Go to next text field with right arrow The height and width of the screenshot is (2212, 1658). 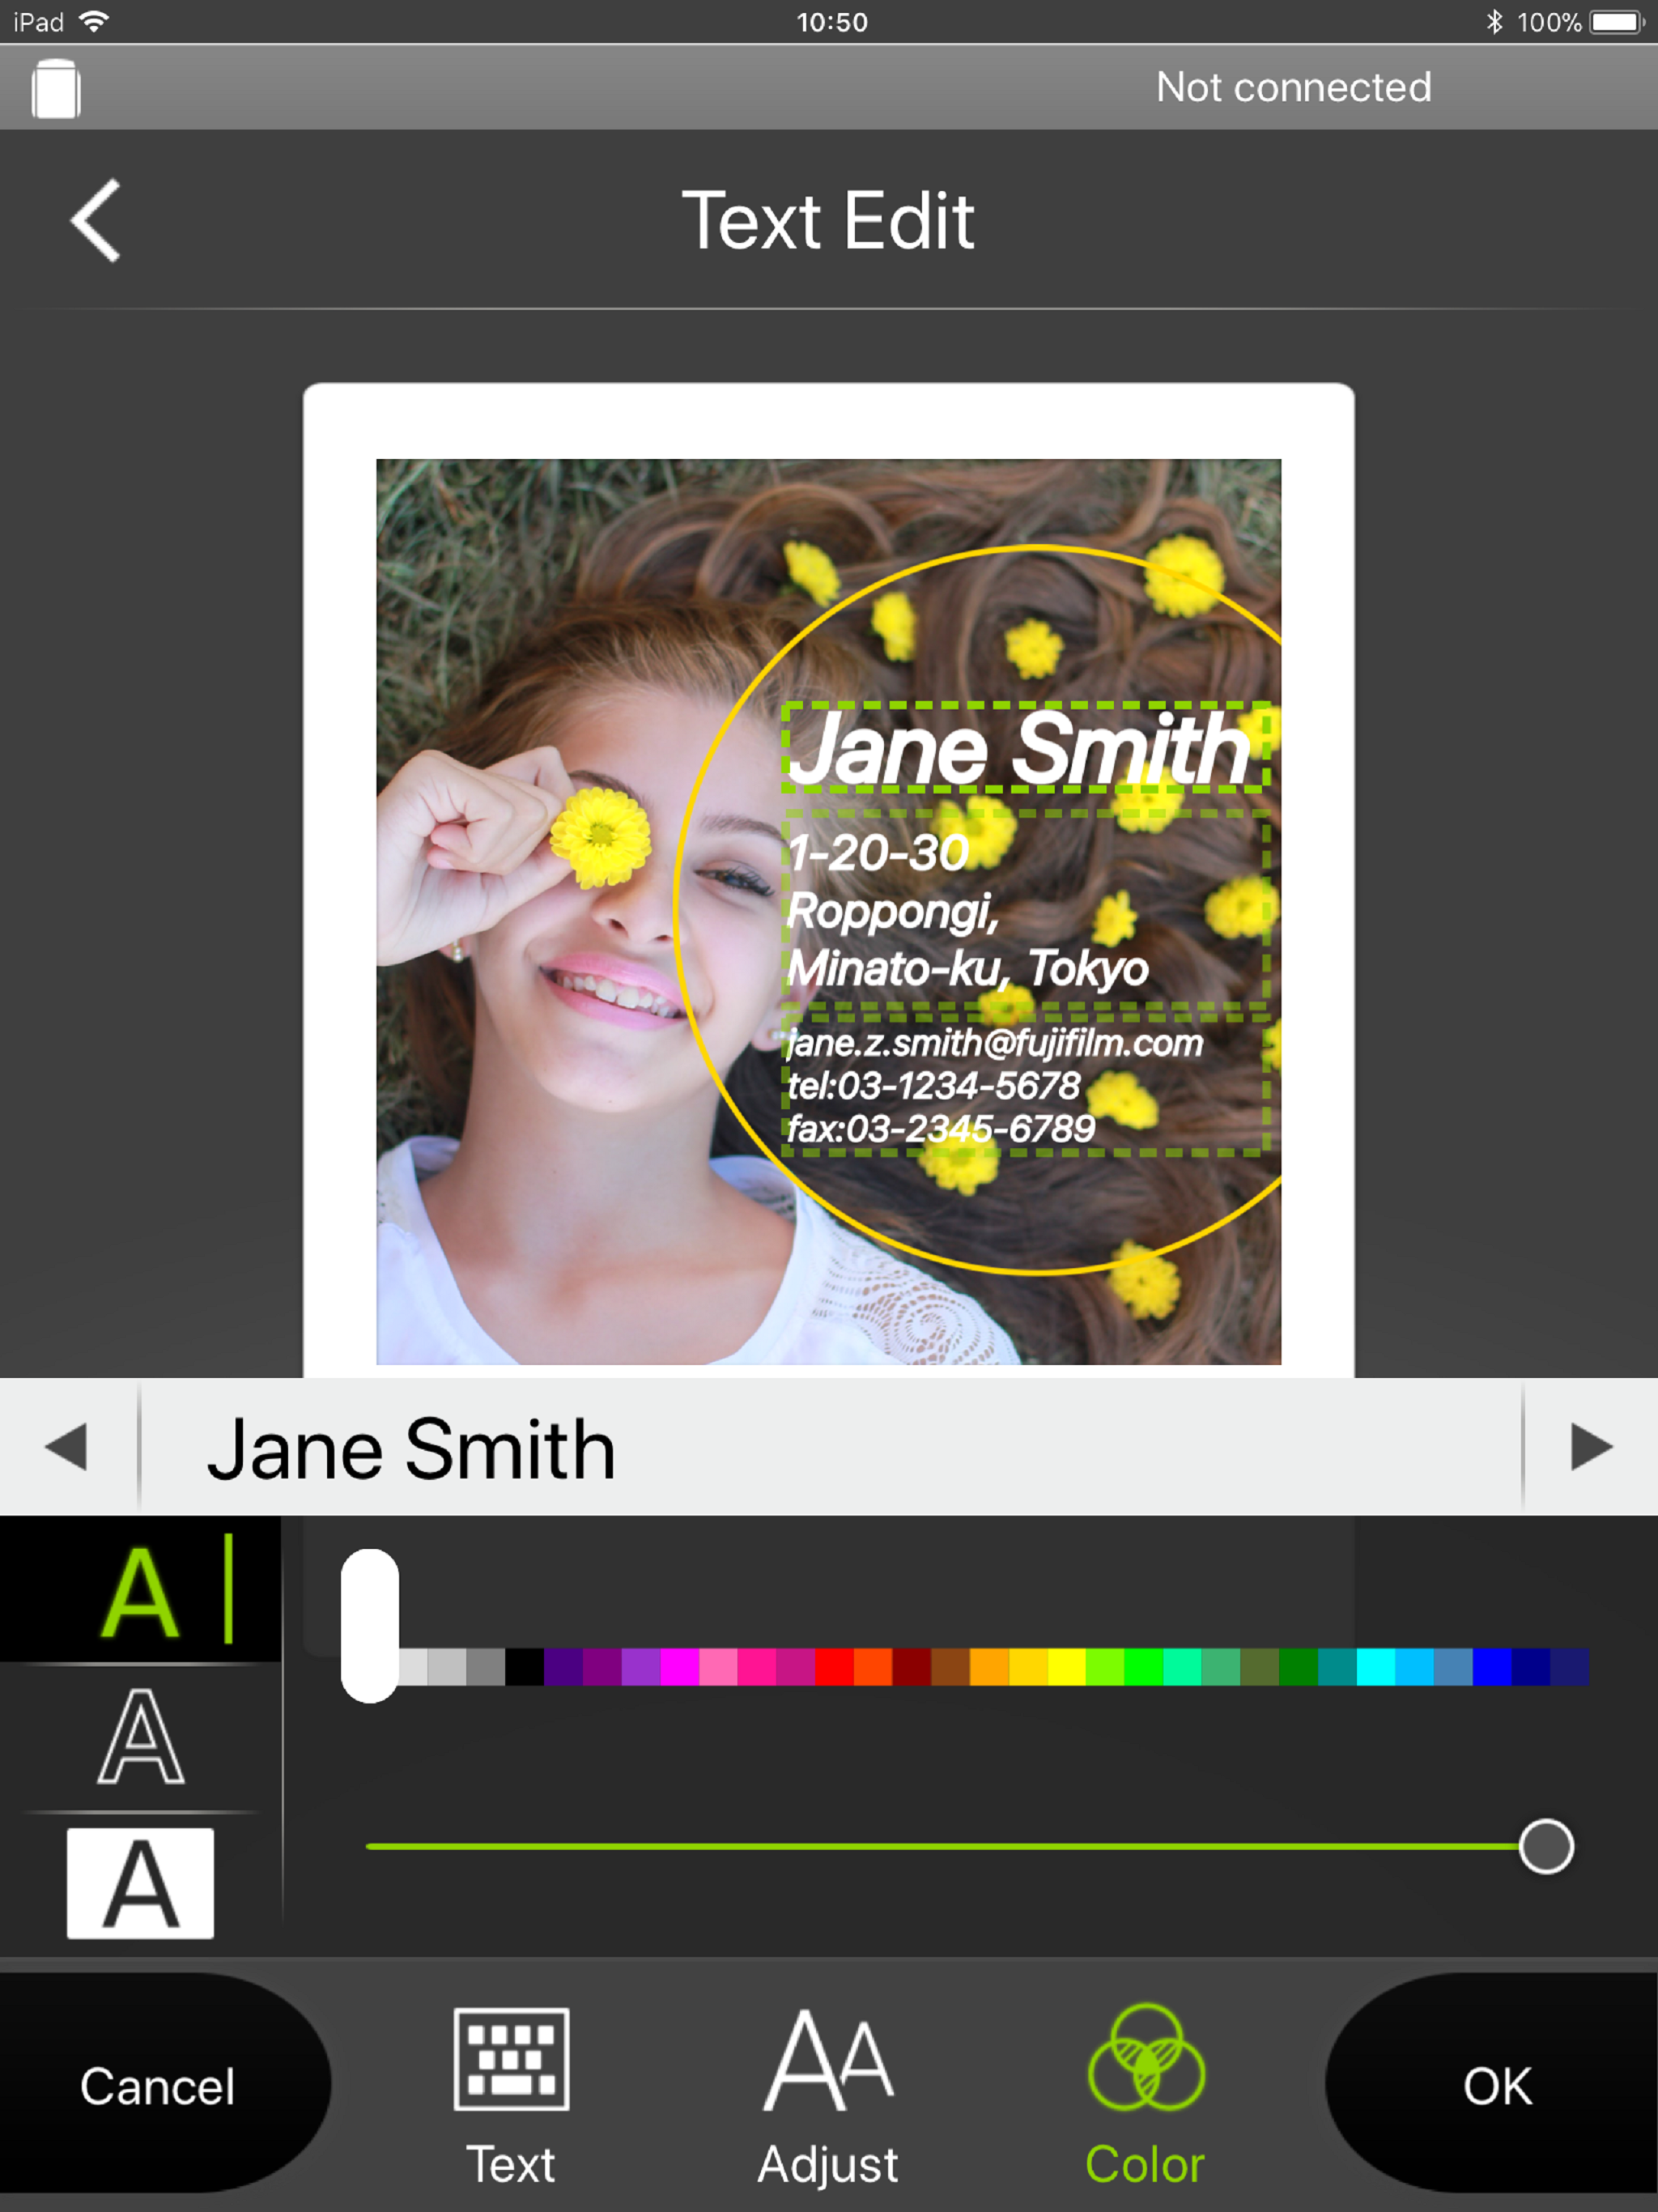(1591, 1447)
